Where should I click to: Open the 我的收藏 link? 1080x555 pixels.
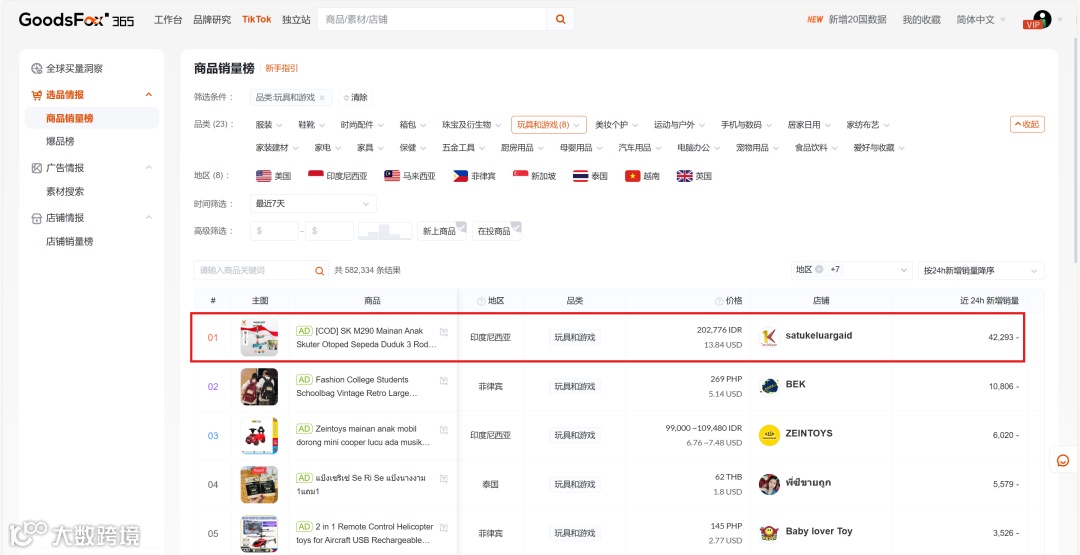coord(921,19)
